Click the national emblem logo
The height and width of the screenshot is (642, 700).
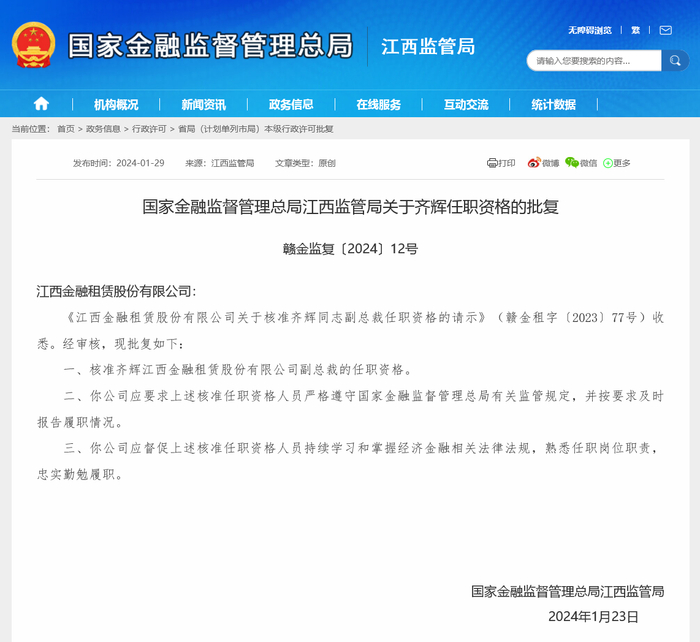pyautogui.click(x=33, y=45)
